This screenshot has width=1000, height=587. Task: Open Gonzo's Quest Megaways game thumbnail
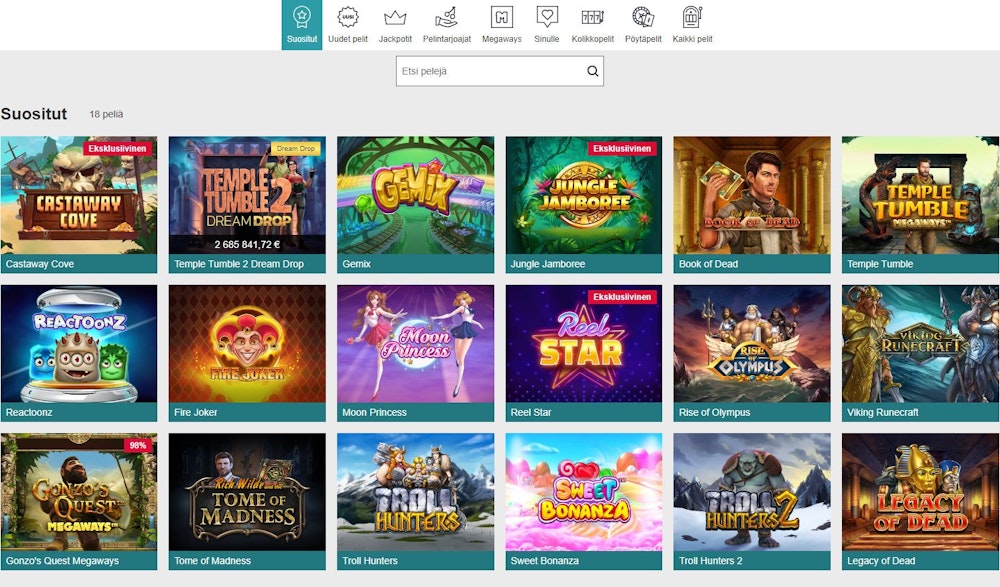coord(79,491)
